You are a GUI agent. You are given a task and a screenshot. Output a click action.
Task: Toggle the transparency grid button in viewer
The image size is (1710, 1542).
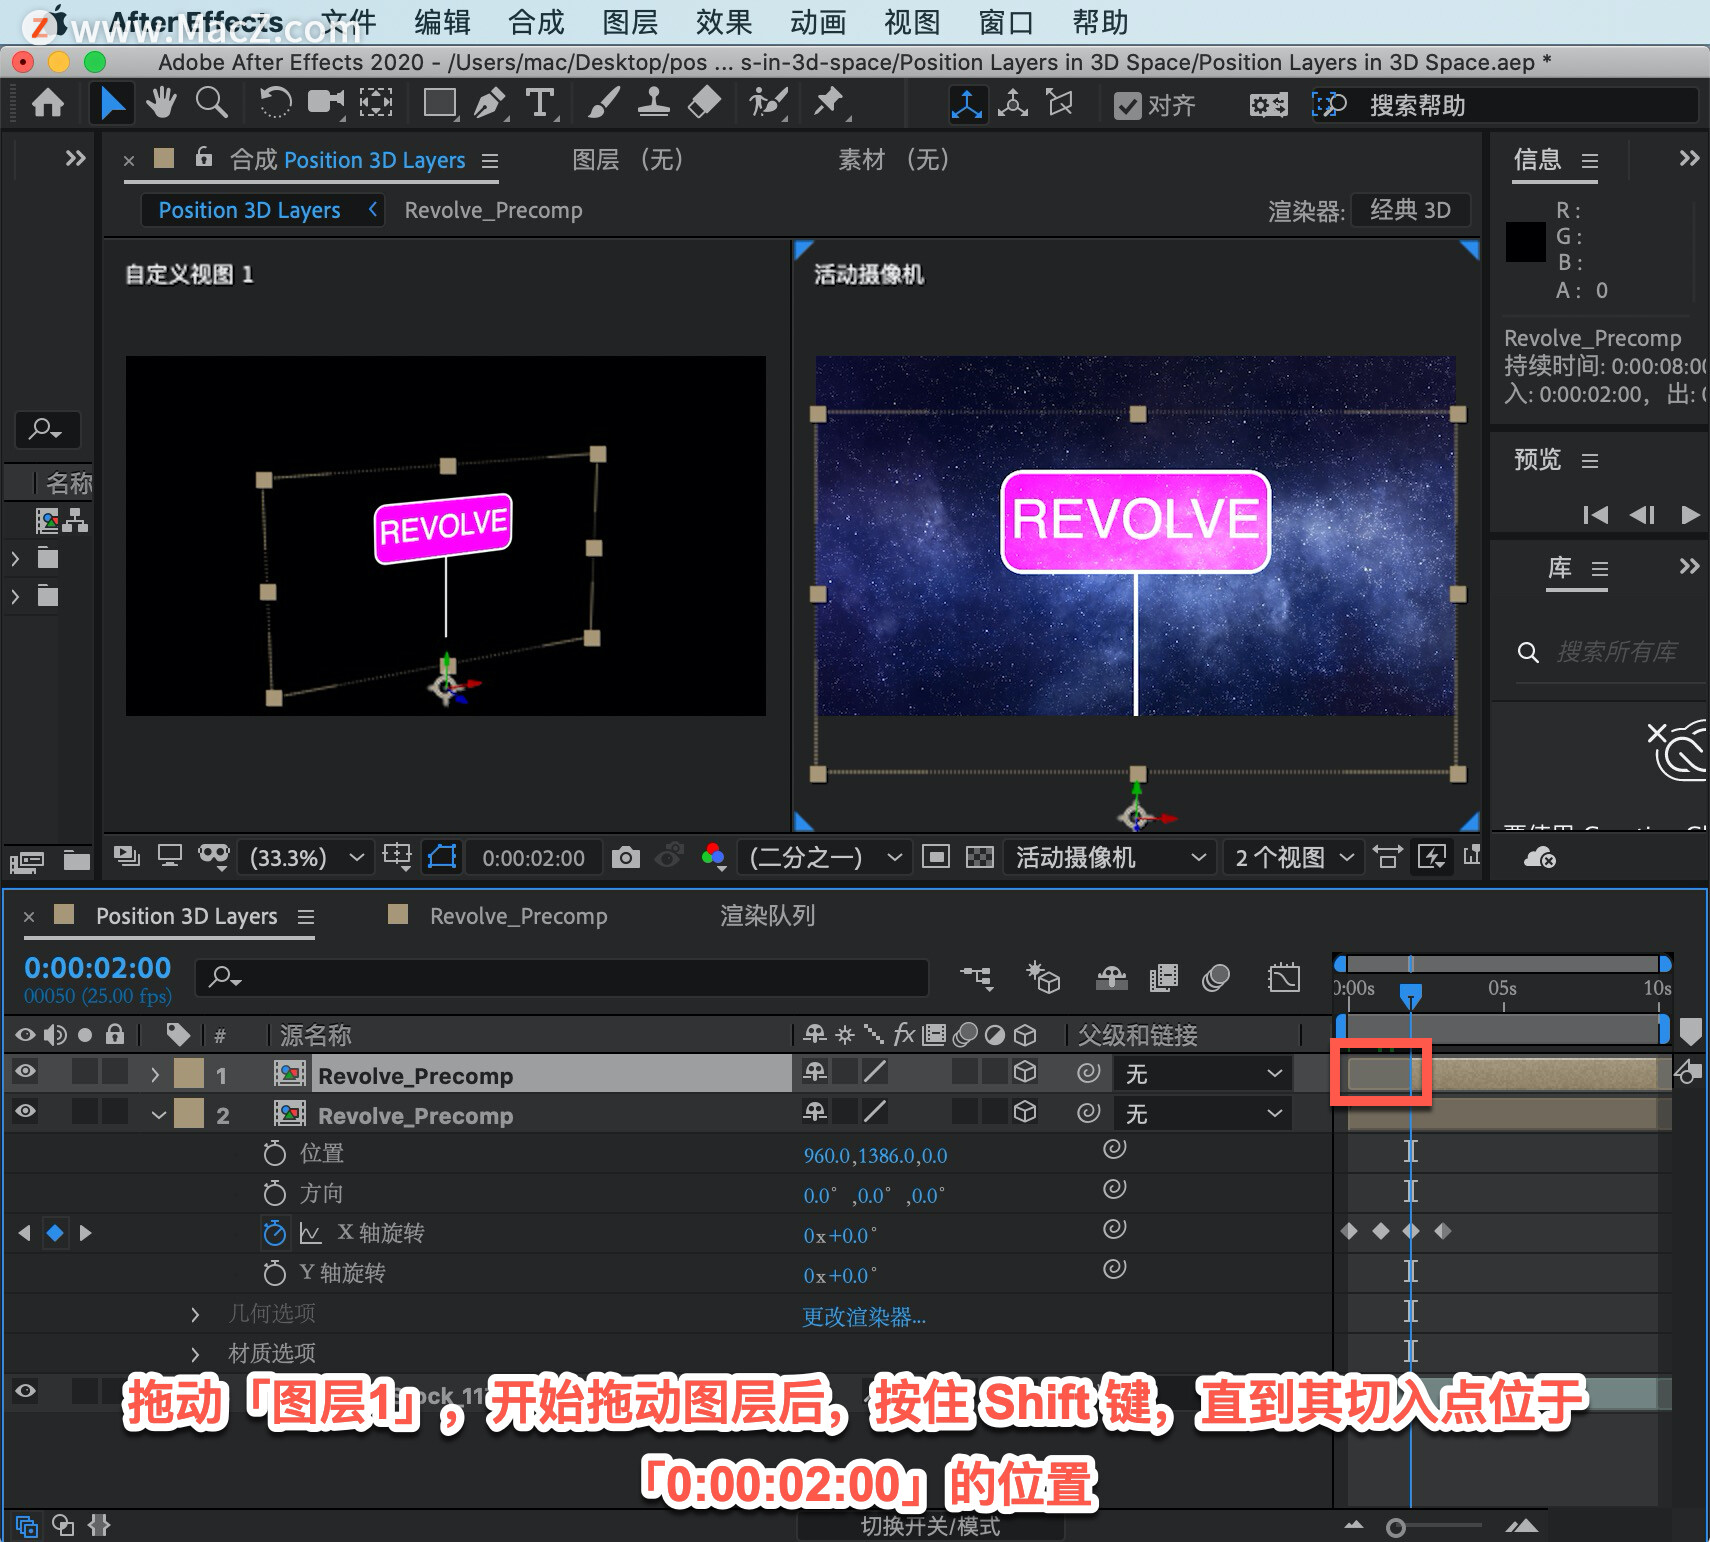(x=980, y=857)
